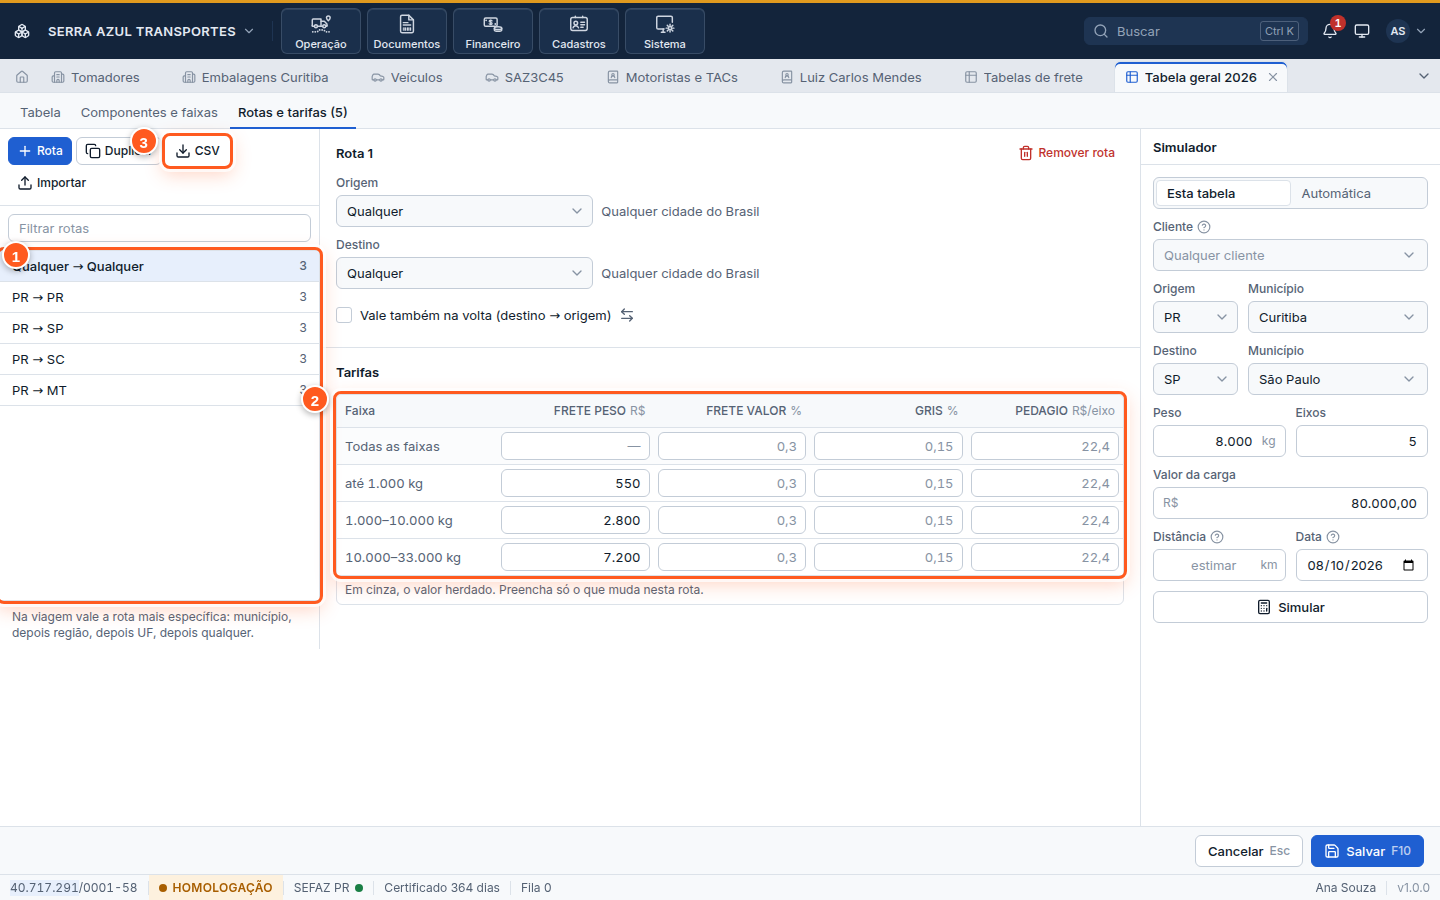Click the Buscar search box
Image resolution: width=1440 pixels, height=900 pixels.
pos(1196,31)
